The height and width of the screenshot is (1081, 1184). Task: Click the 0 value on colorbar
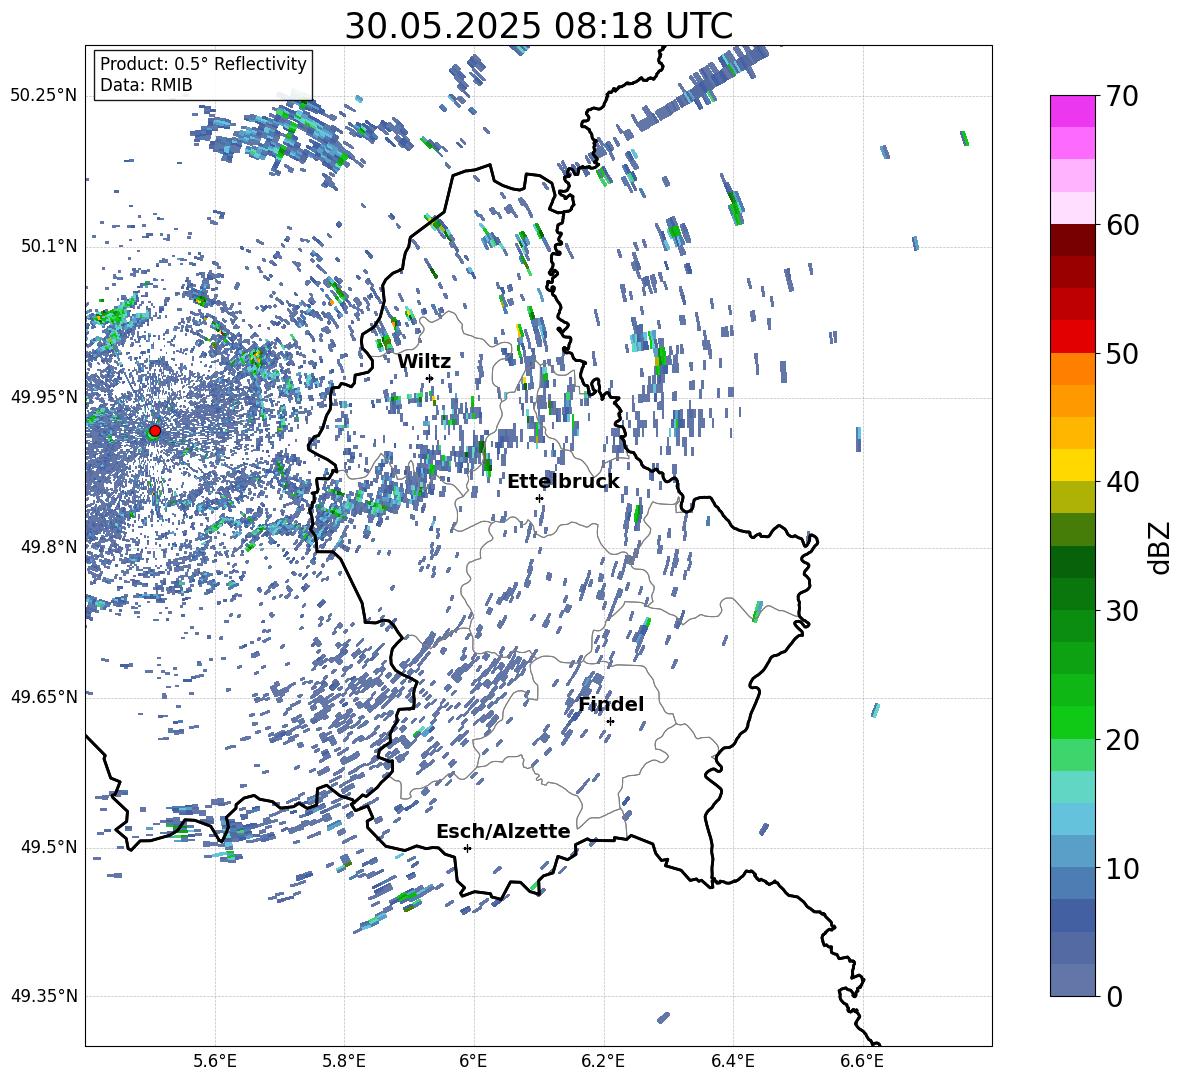1114,996
